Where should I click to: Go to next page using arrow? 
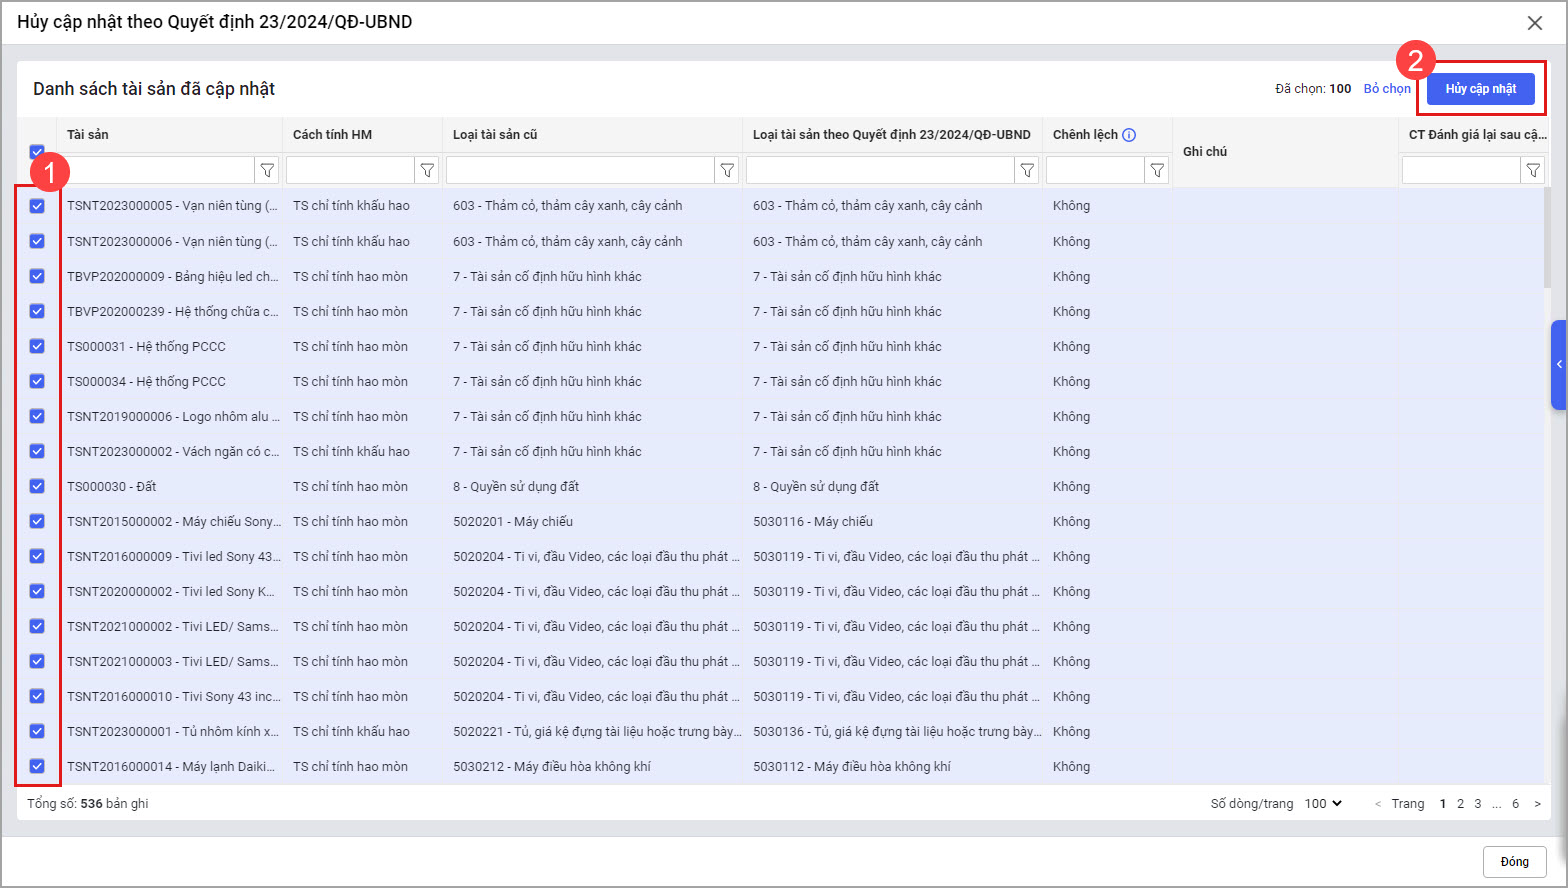1537,804
